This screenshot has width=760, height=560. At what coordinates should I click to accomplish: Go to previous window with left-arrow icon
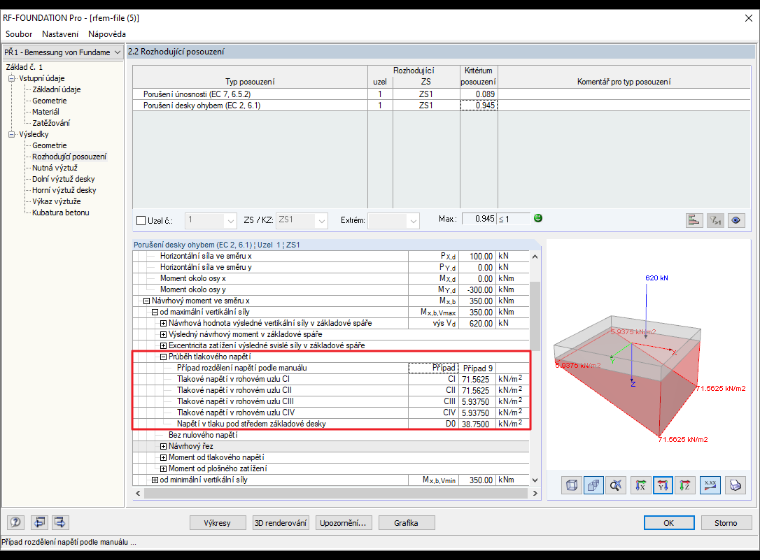click(39, 522)
